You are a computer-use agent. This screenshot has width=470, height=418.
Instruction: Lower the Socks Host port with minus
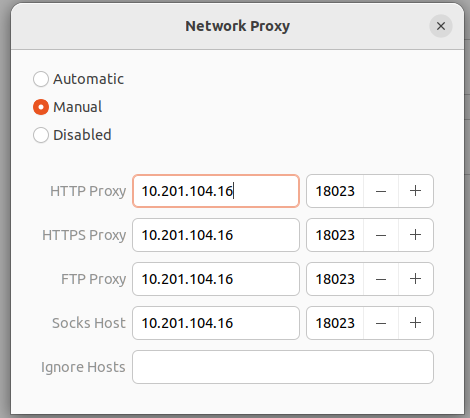pyautogui.click(x=381, y=323)
